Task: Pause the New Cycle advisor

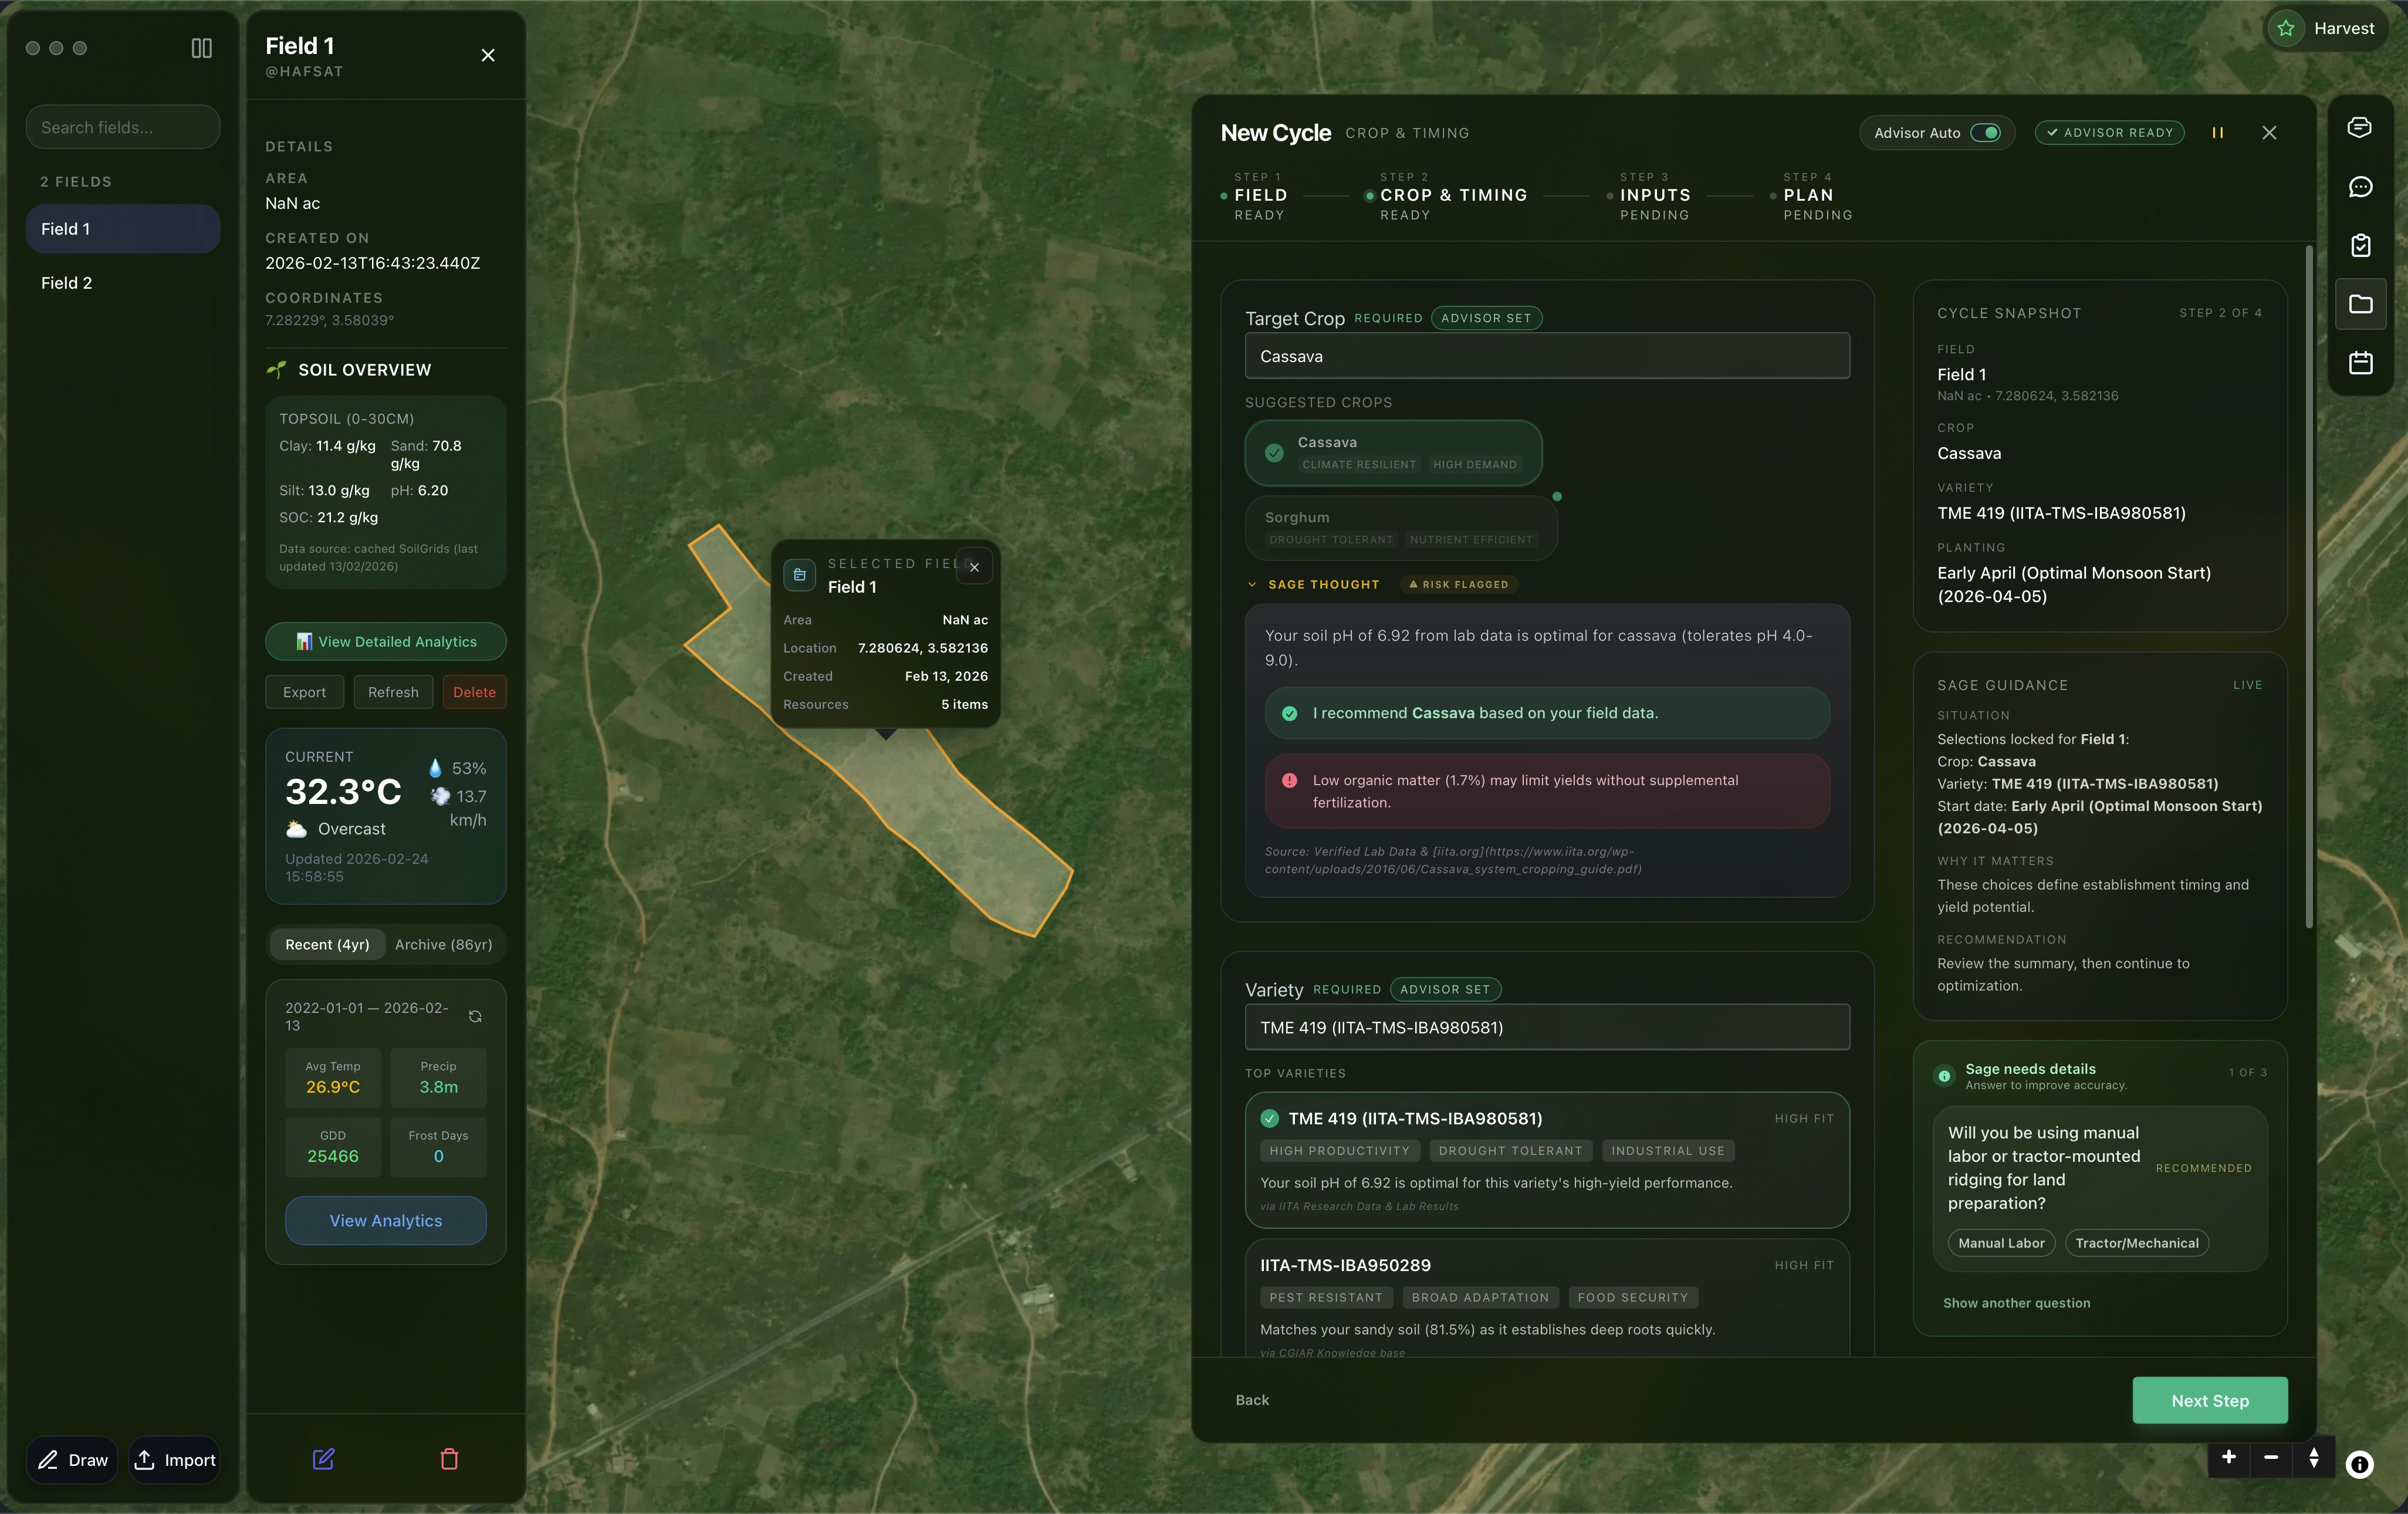Action: click(2218, 132)
